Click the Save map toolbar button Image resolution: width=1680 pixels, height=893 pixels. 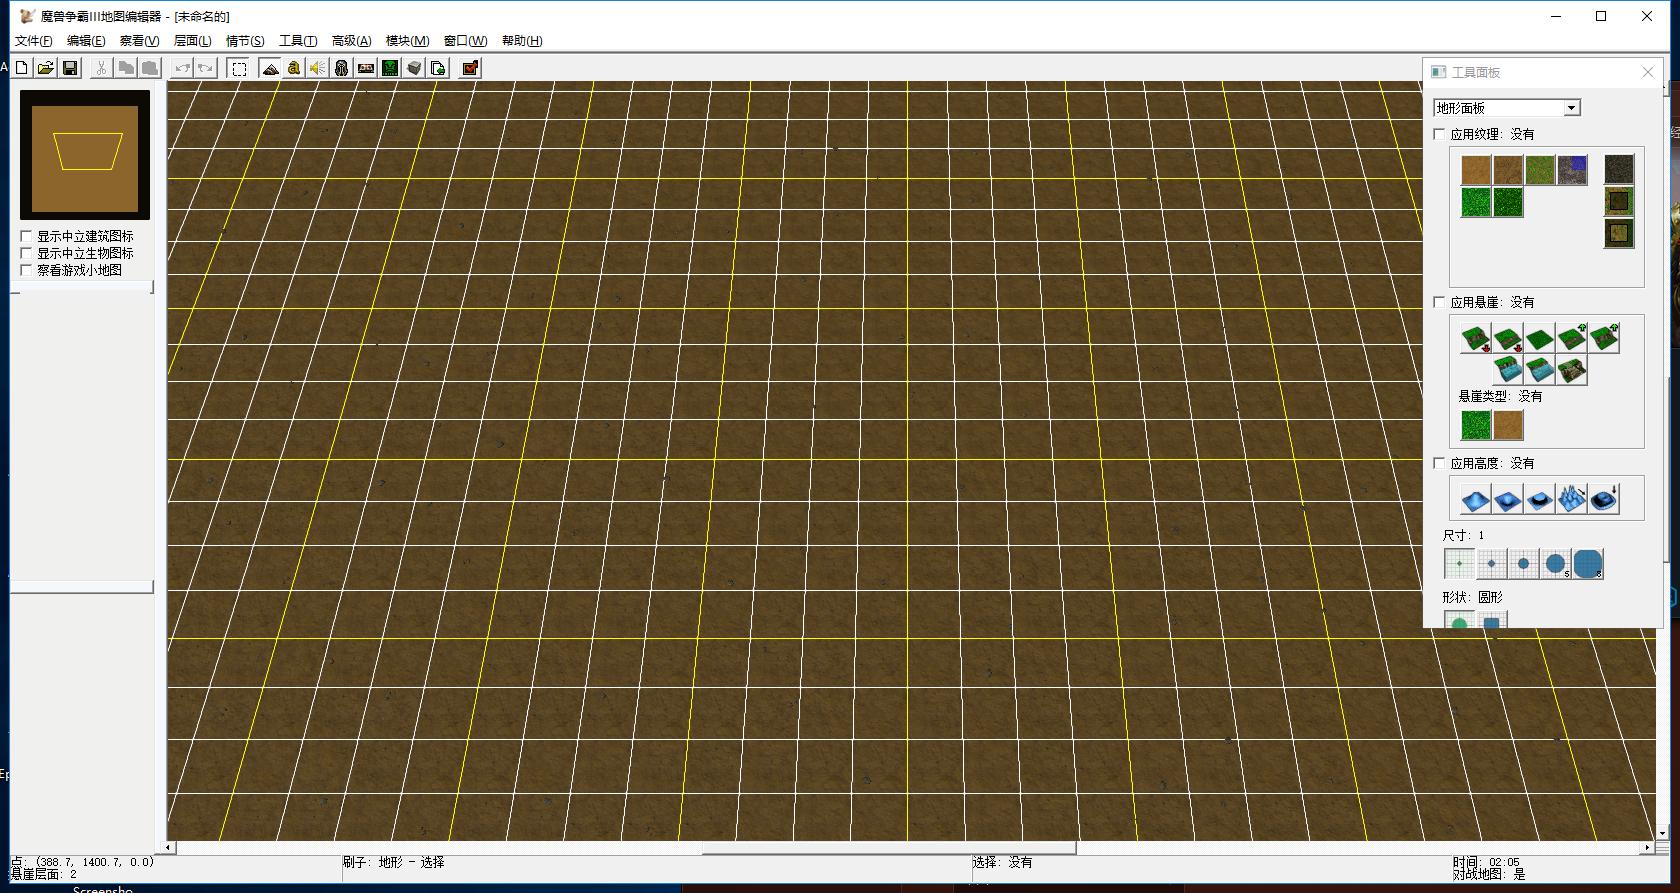(70, 68)
